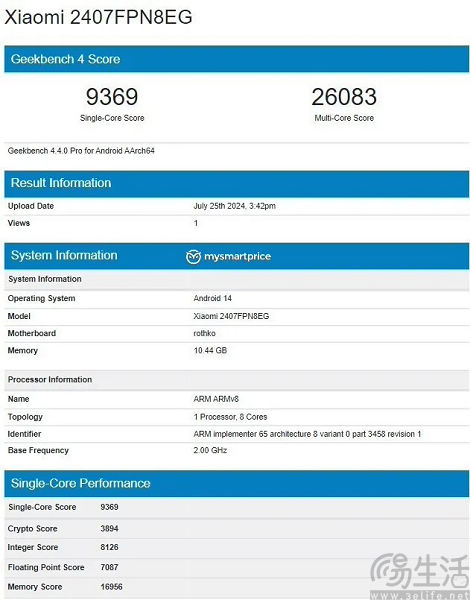Screen dimensions: 470x600
Task: Select the 9369 value in performance table
Action: [109, 507]
